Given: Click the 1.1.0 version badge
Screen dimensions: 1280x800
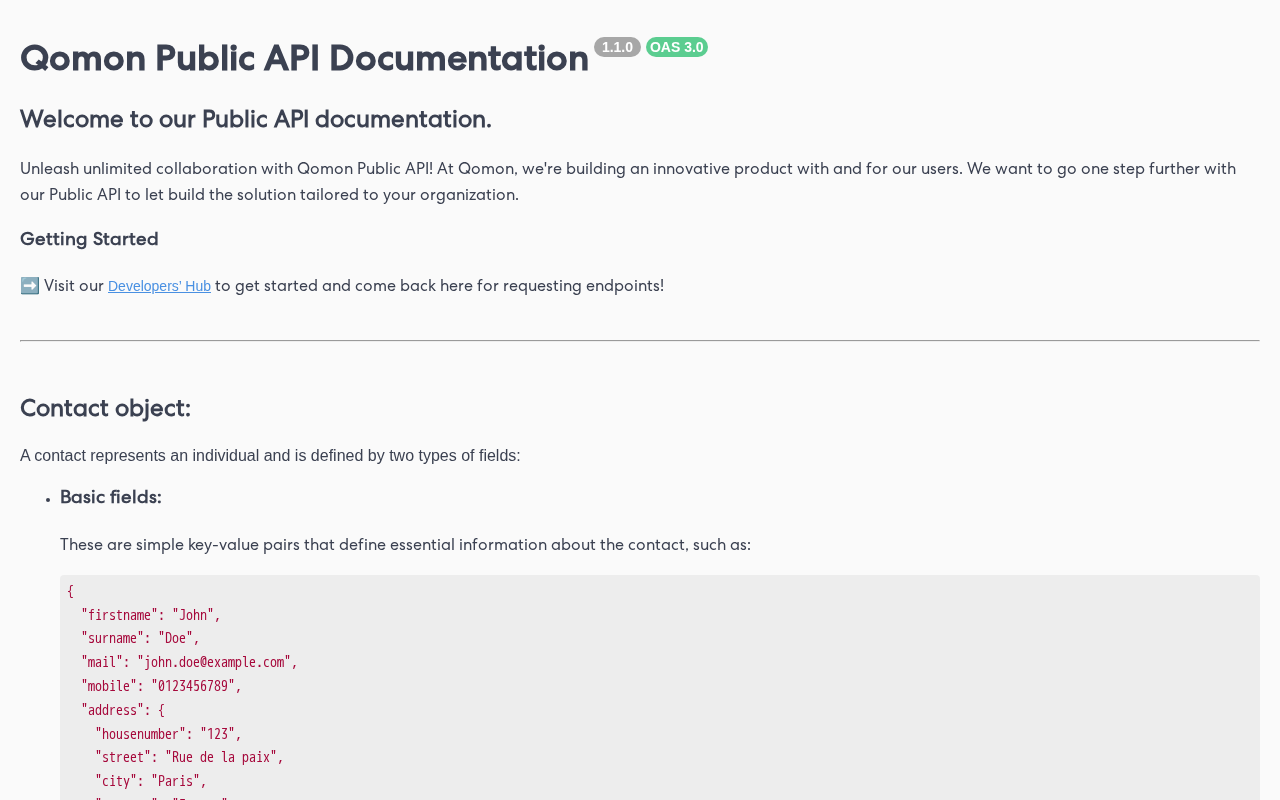Looking at the screenshot, I should click(x=617, y=47).
